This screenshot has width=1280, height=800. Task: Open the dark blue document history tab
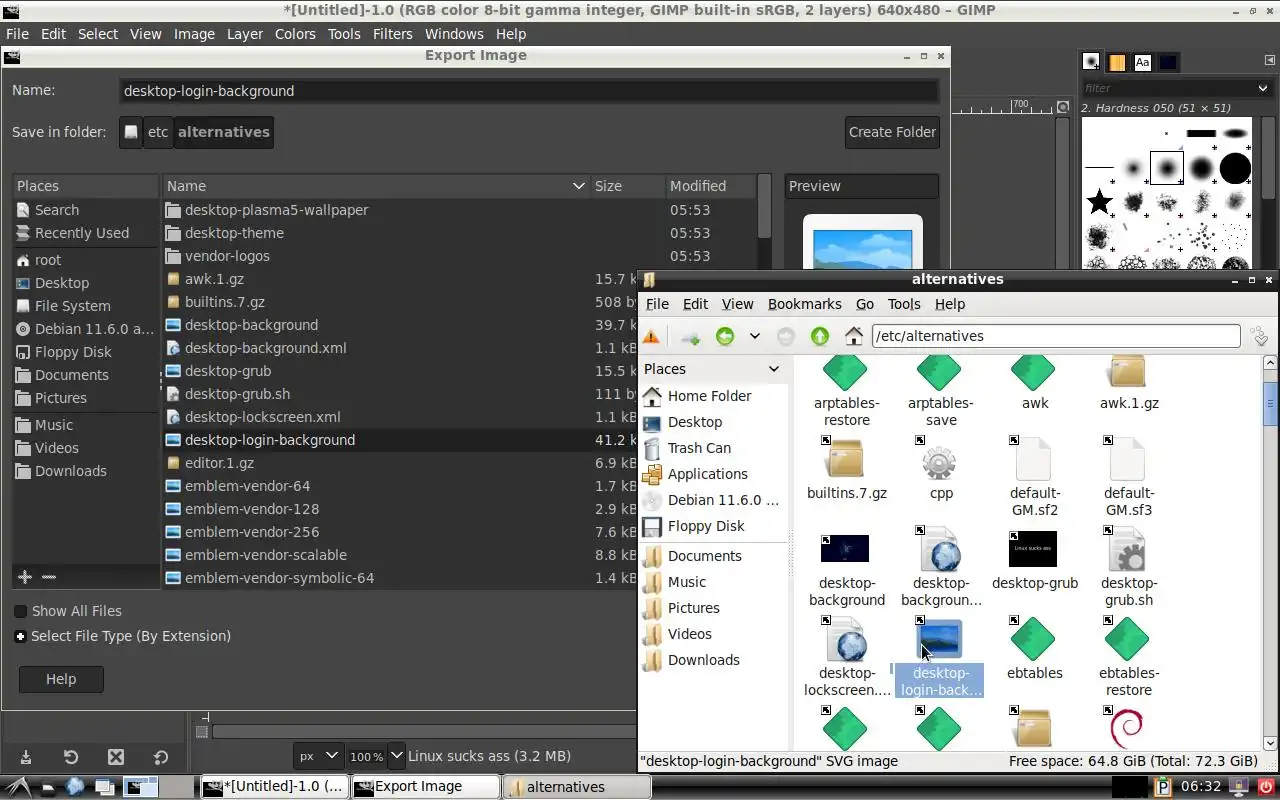(x=1168, y=62)
